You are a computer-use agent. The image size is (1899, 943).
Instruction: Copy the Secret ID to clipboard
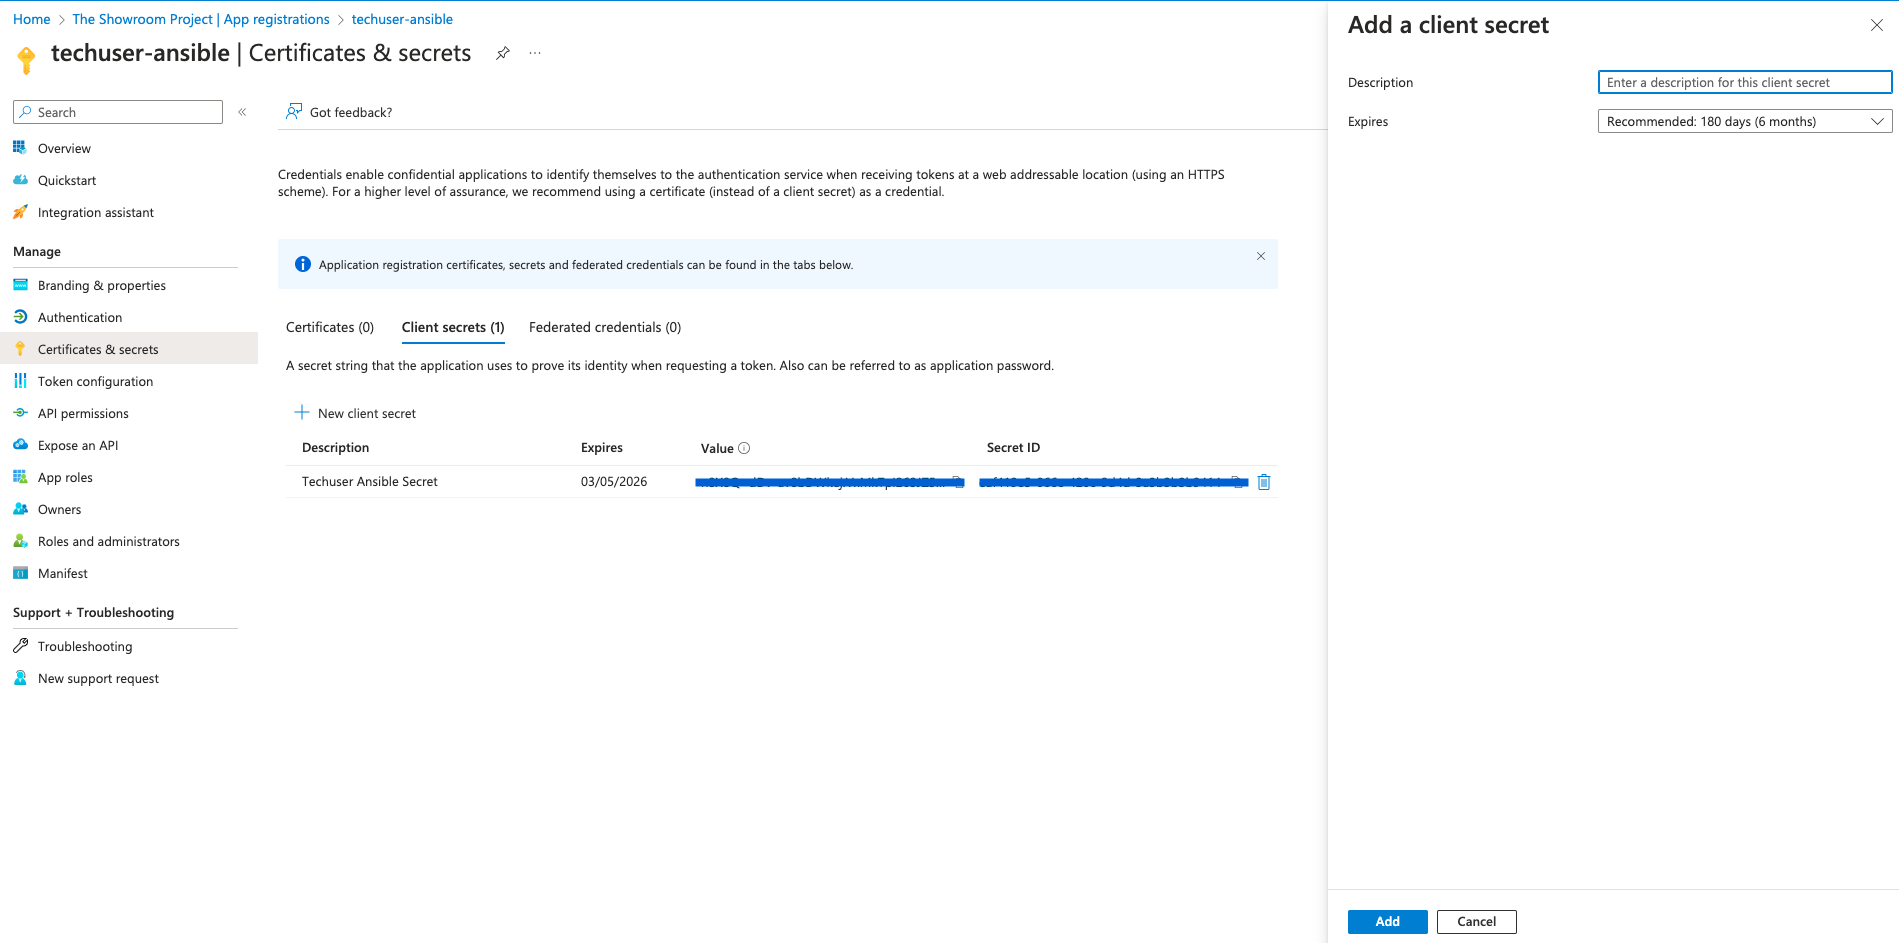pos(1238,482)
